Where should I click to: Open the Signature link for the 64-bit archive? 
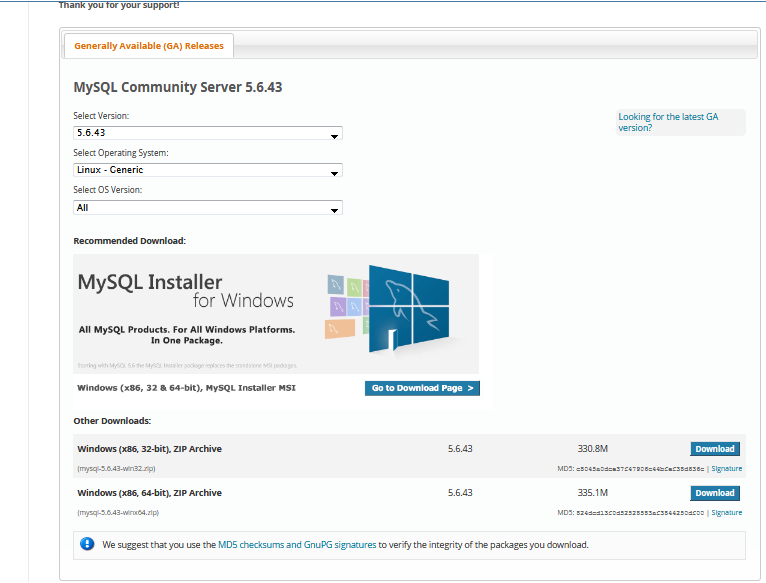[x=726, y=512]
